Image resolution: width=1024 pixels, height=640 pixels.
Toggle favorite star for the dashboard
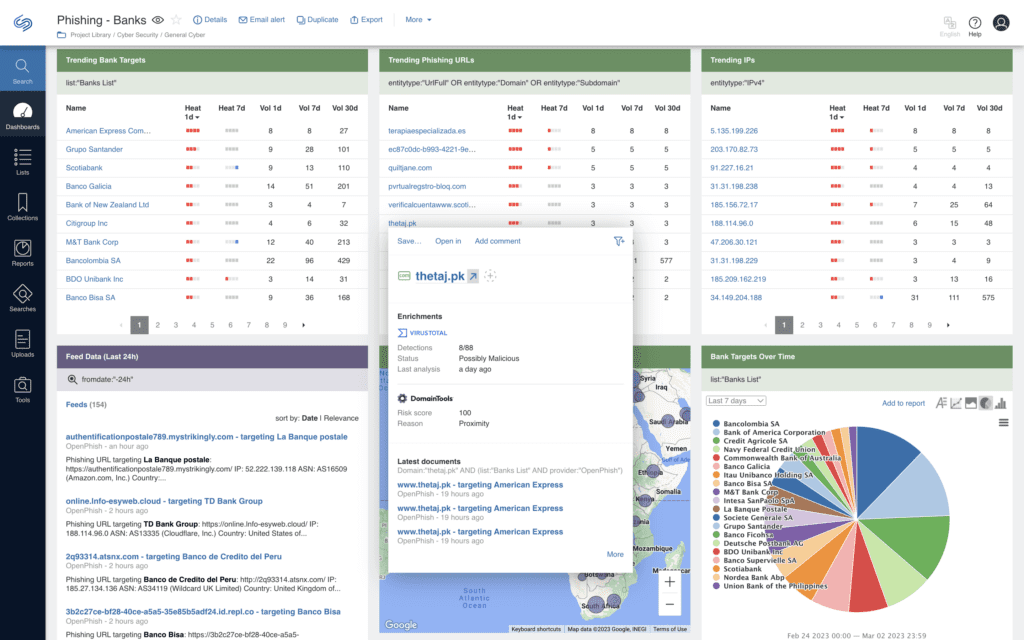[x=176, y=20]
